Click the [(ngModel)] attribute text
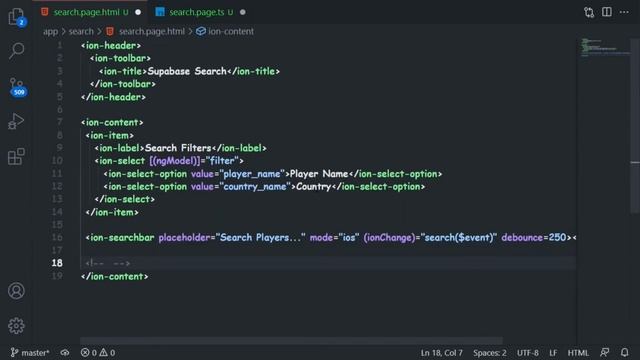The width and height of the screenshot is (640, 360). coord(175,161)
